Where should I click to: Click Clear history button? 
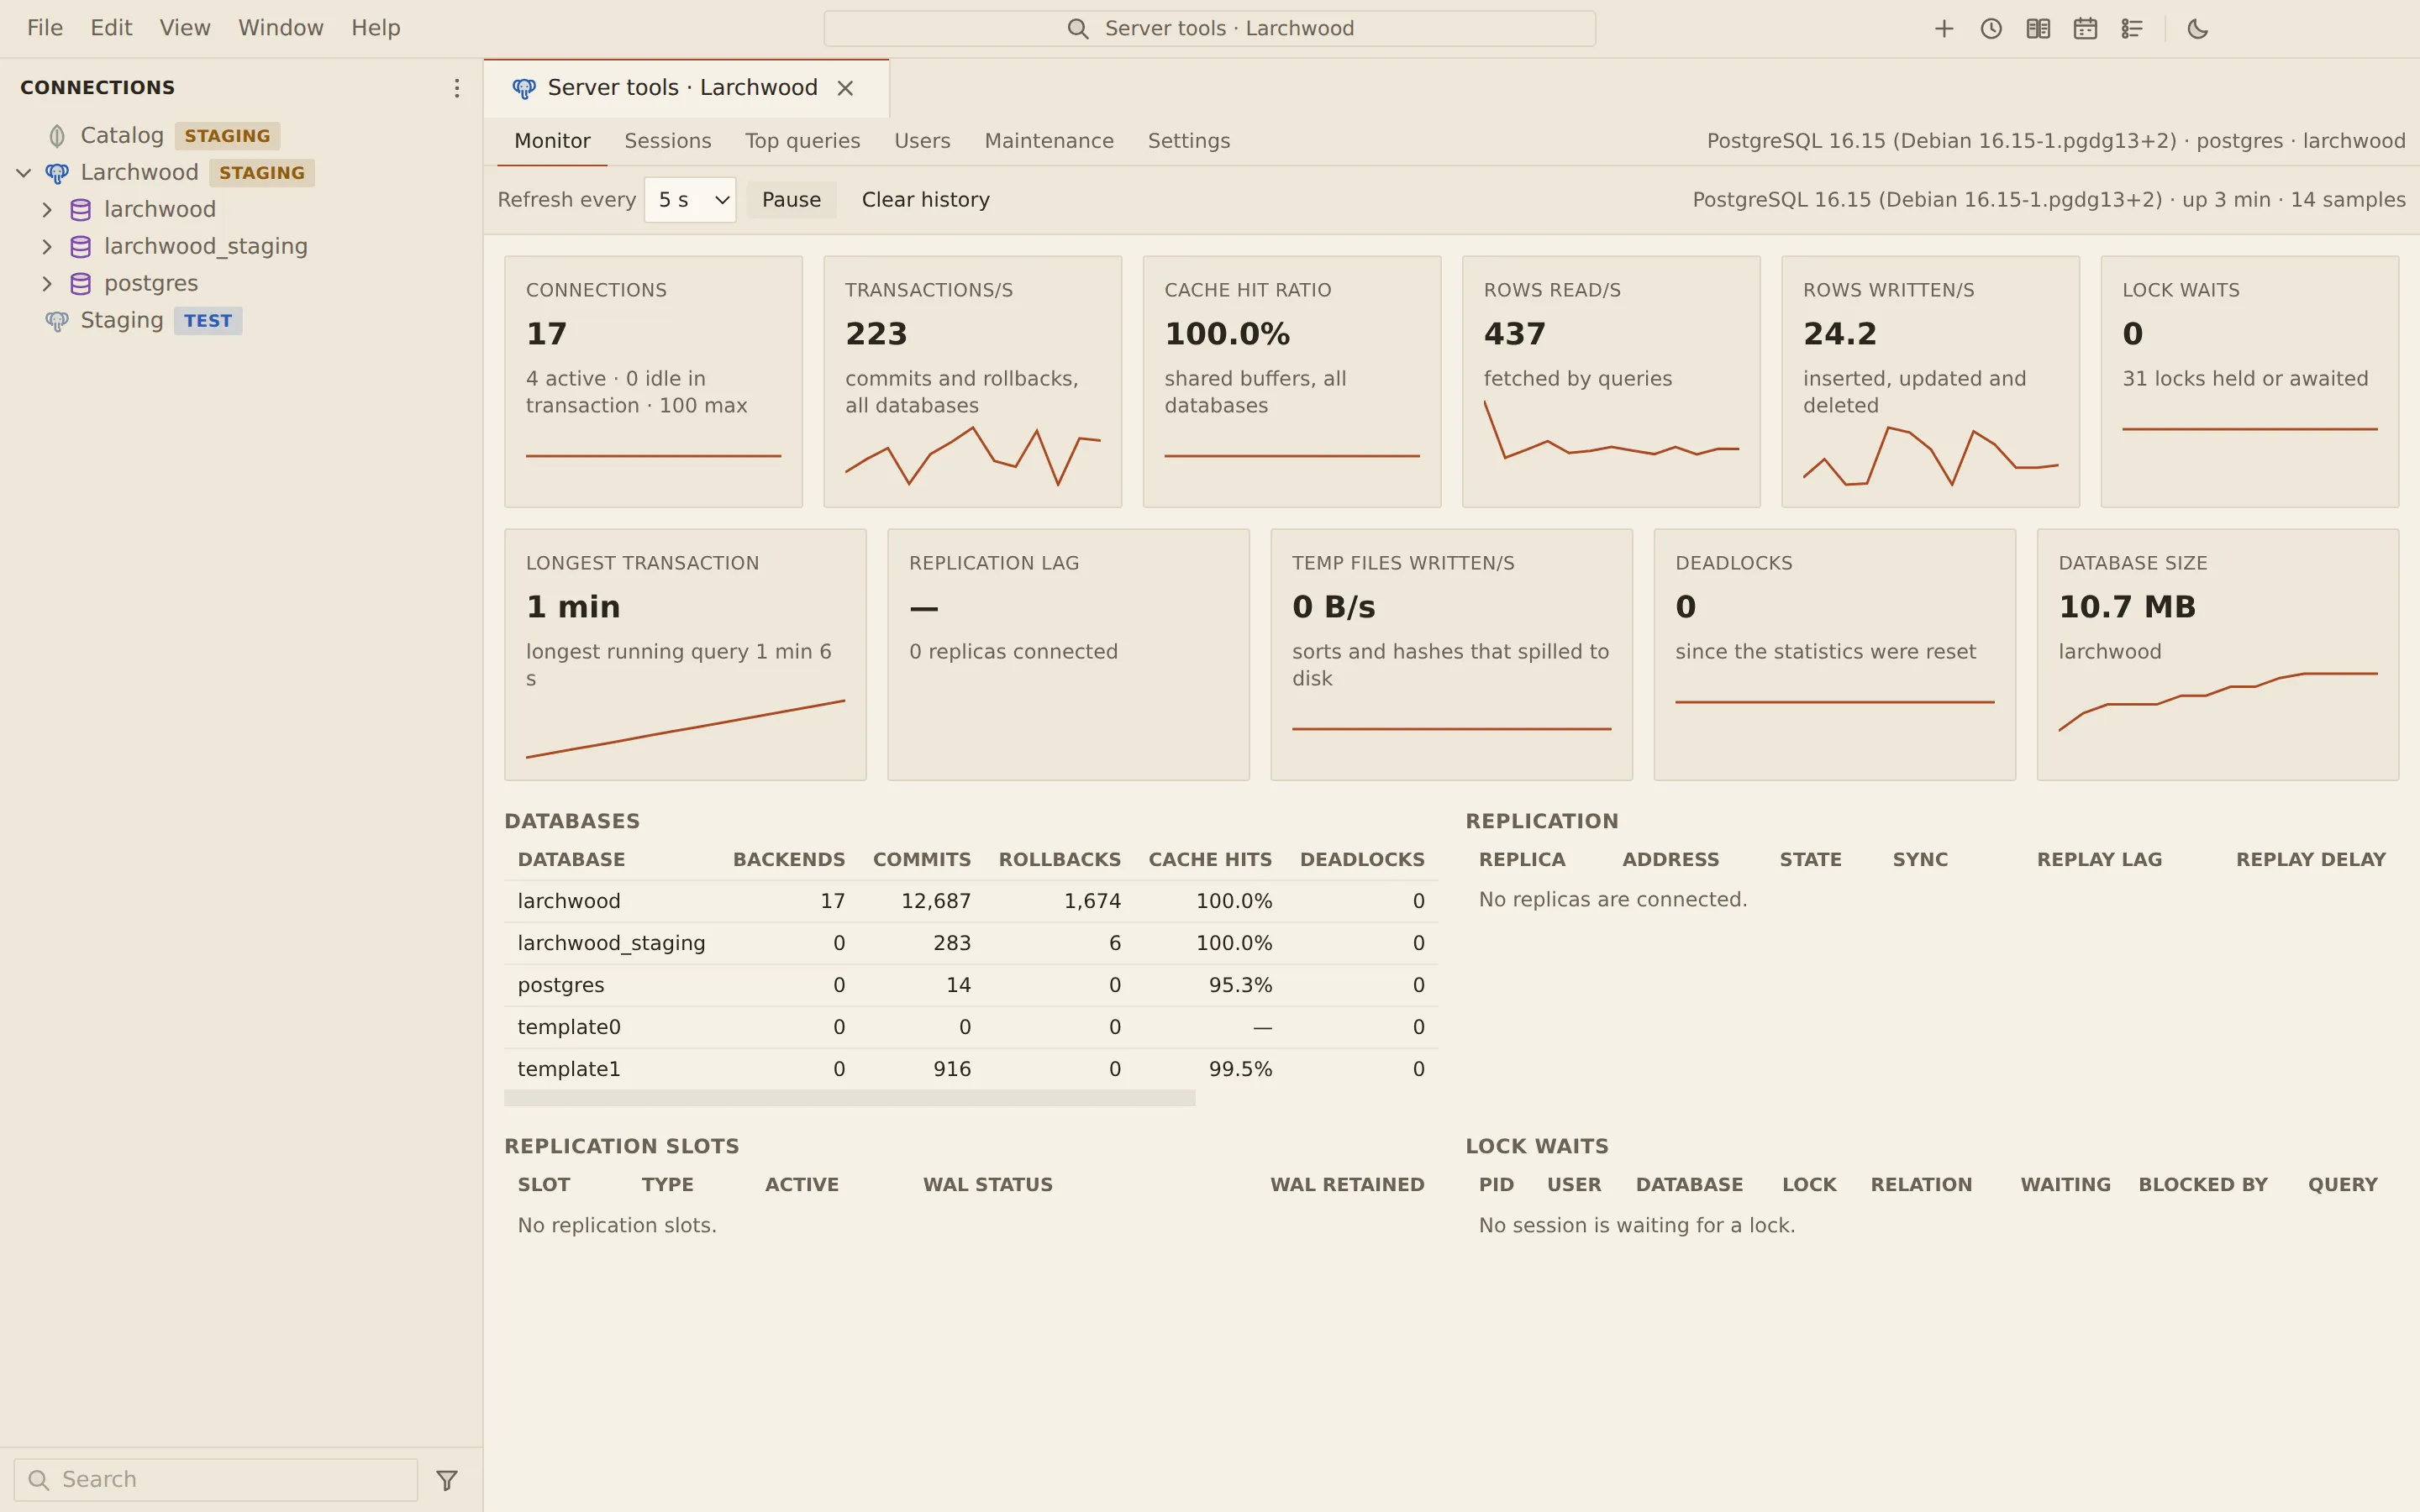click(x=925, y=200)
